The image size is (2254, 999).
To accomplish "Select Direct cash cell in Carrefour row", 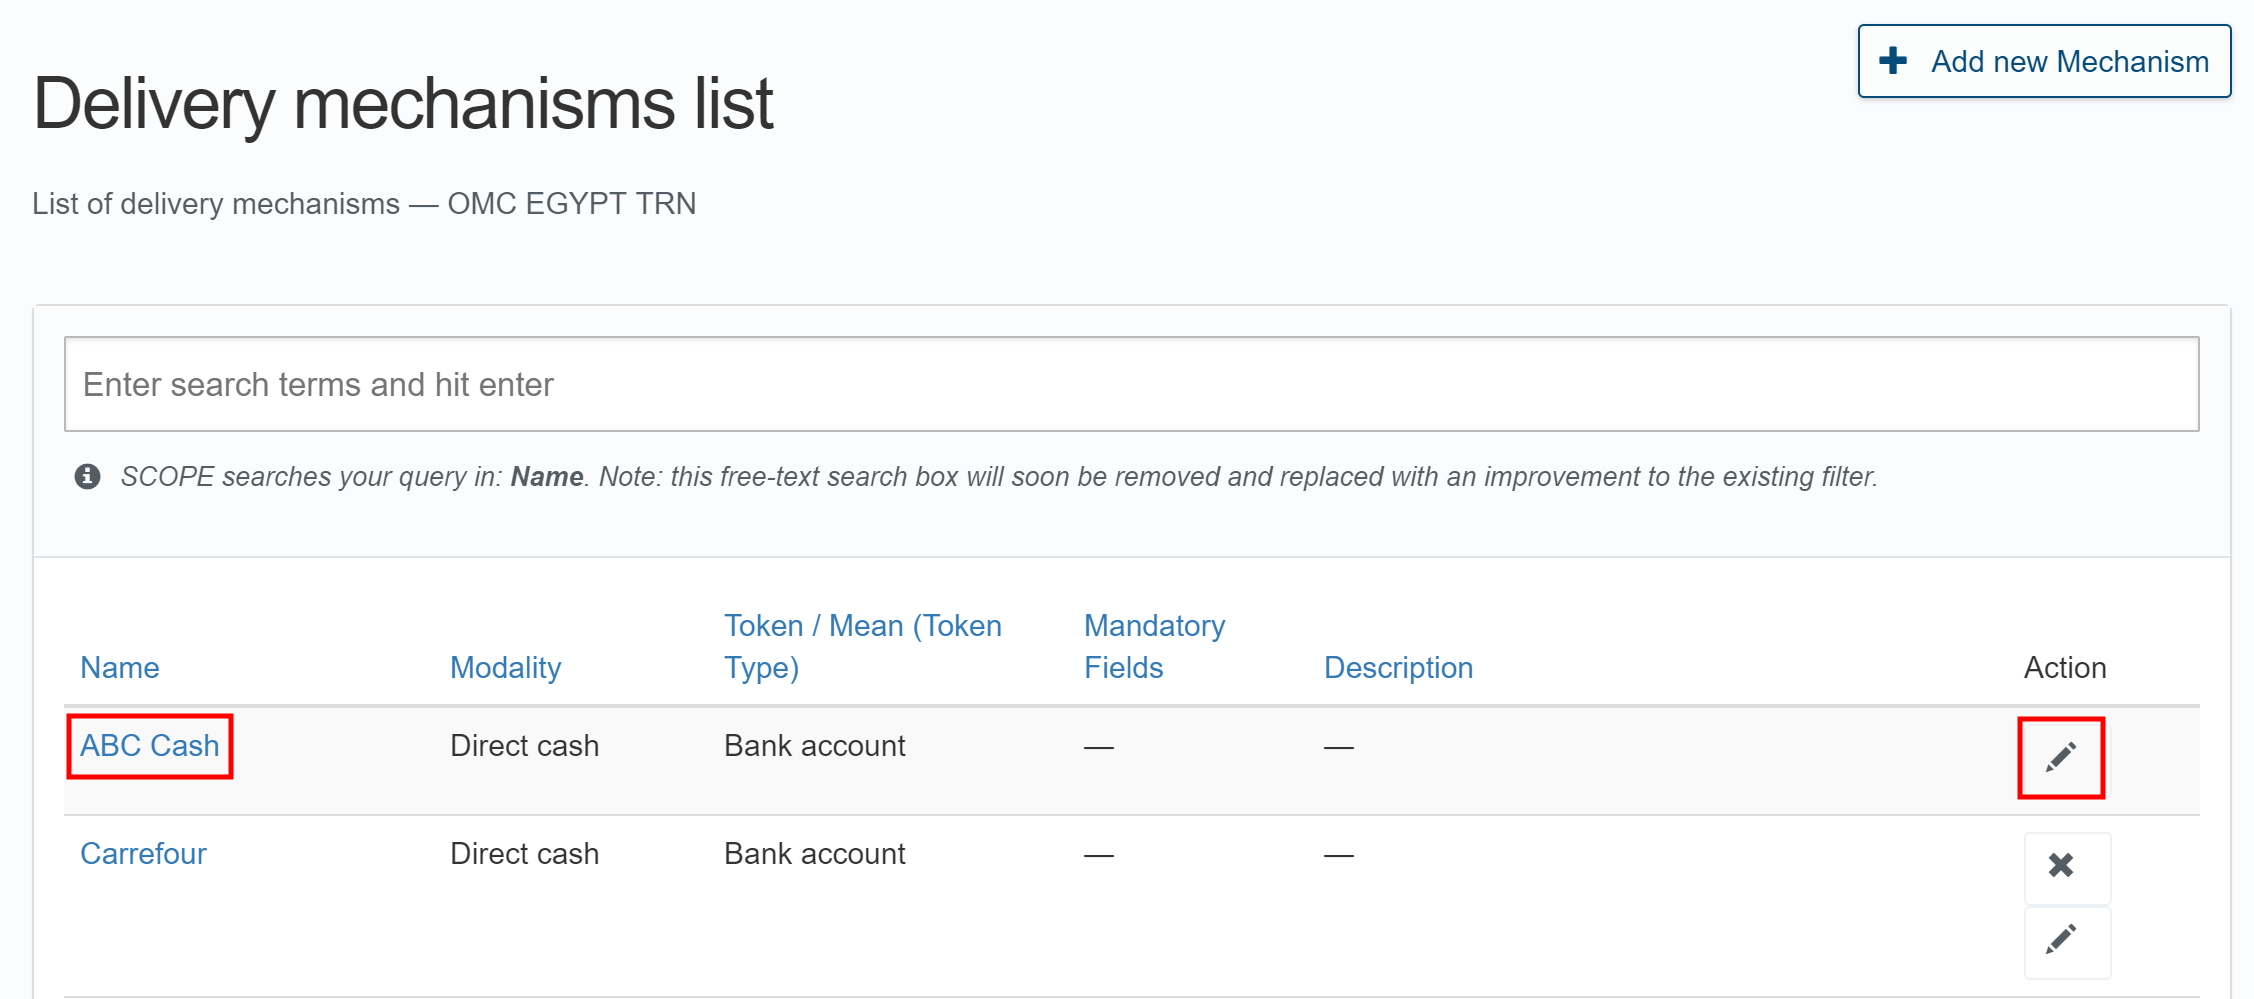I will (x=524, y=854).
